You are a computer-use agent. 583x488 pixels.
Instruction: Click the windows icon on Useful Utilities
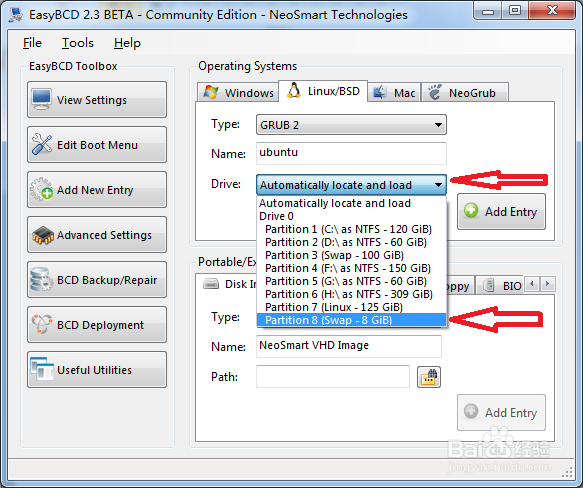coord(42,369)
